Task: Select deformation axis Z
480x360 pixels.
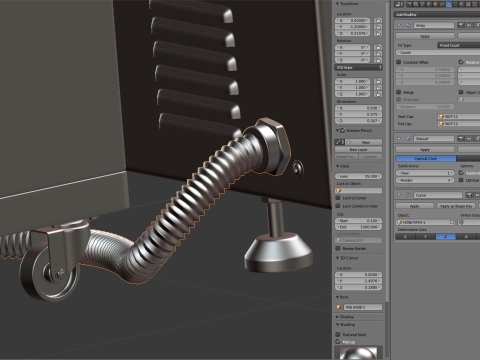Action: pos(445,236)
